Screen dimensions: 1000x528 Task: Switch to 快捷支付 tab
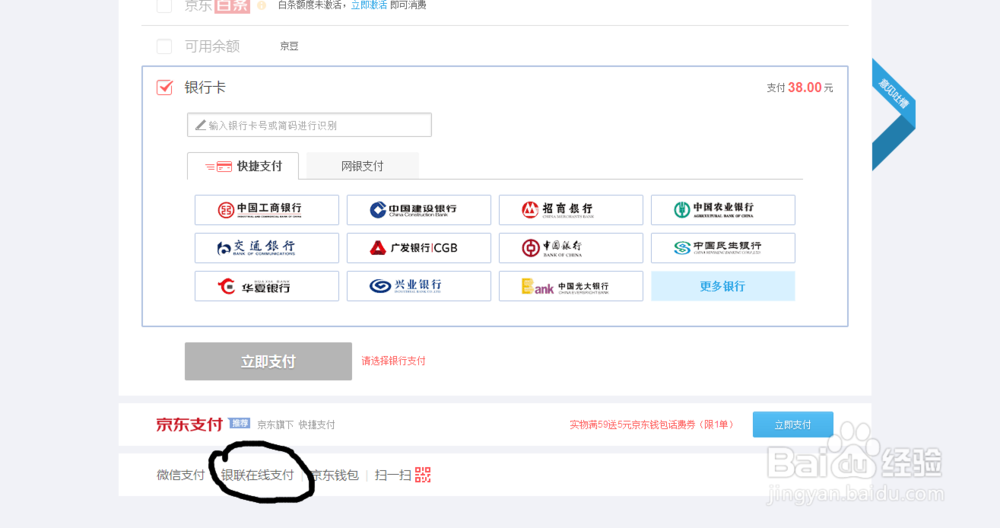(243, 166)
